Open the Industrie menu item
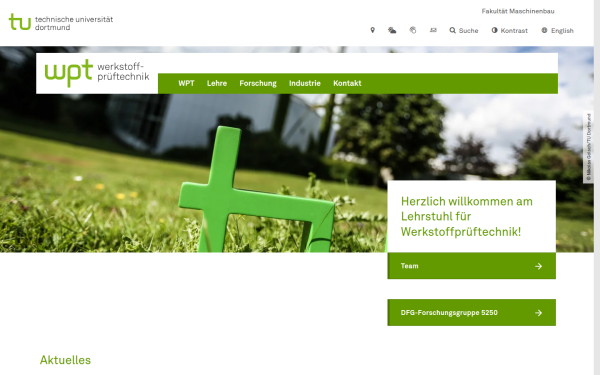 tap(305, 83)
